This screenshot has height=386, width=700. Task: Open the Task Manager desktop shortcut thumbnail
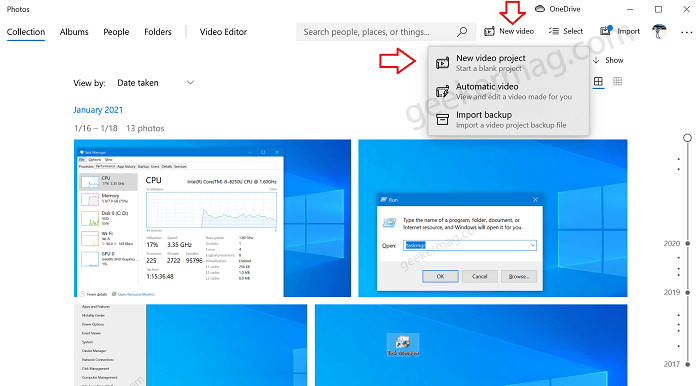[471, 345]
